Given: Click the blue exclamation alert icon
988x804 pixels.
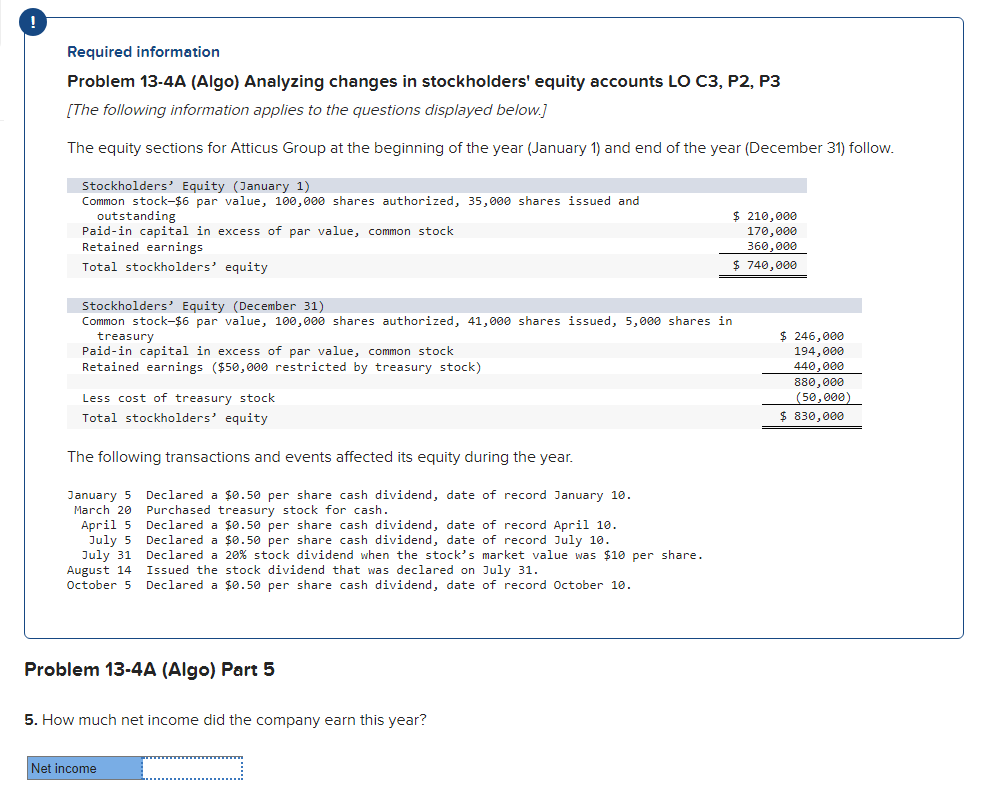Looking at the screenshot, I should [x=31, y=21].
